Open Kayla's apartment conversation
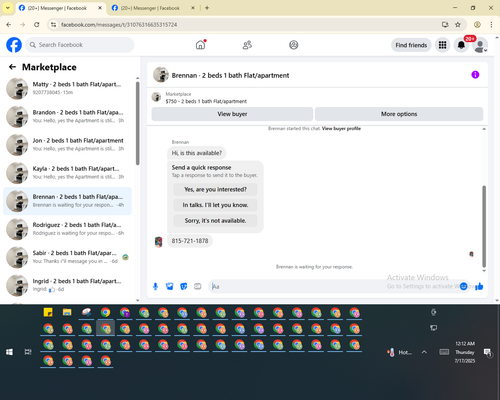Screen dimensions: 500x400 (68, 173)
